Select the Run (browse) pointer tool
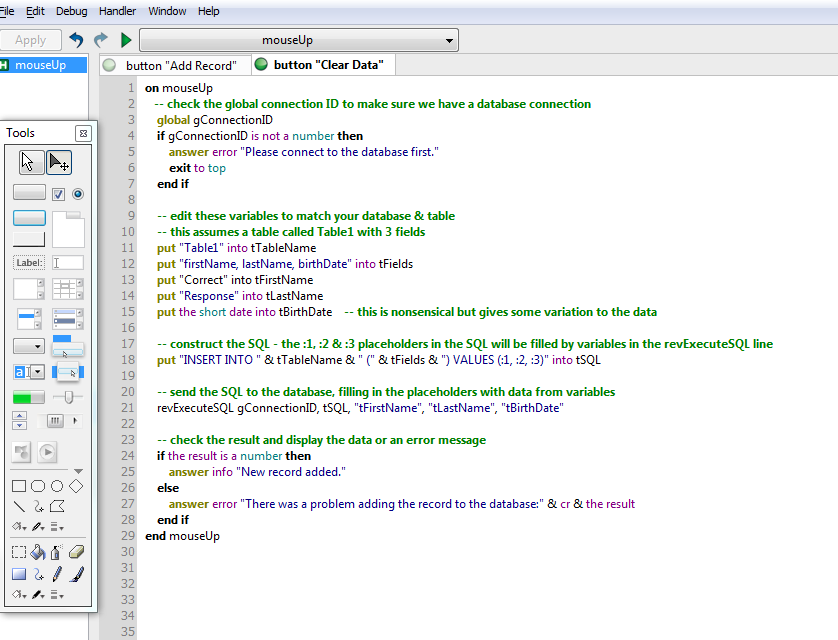 pos(32,162)
